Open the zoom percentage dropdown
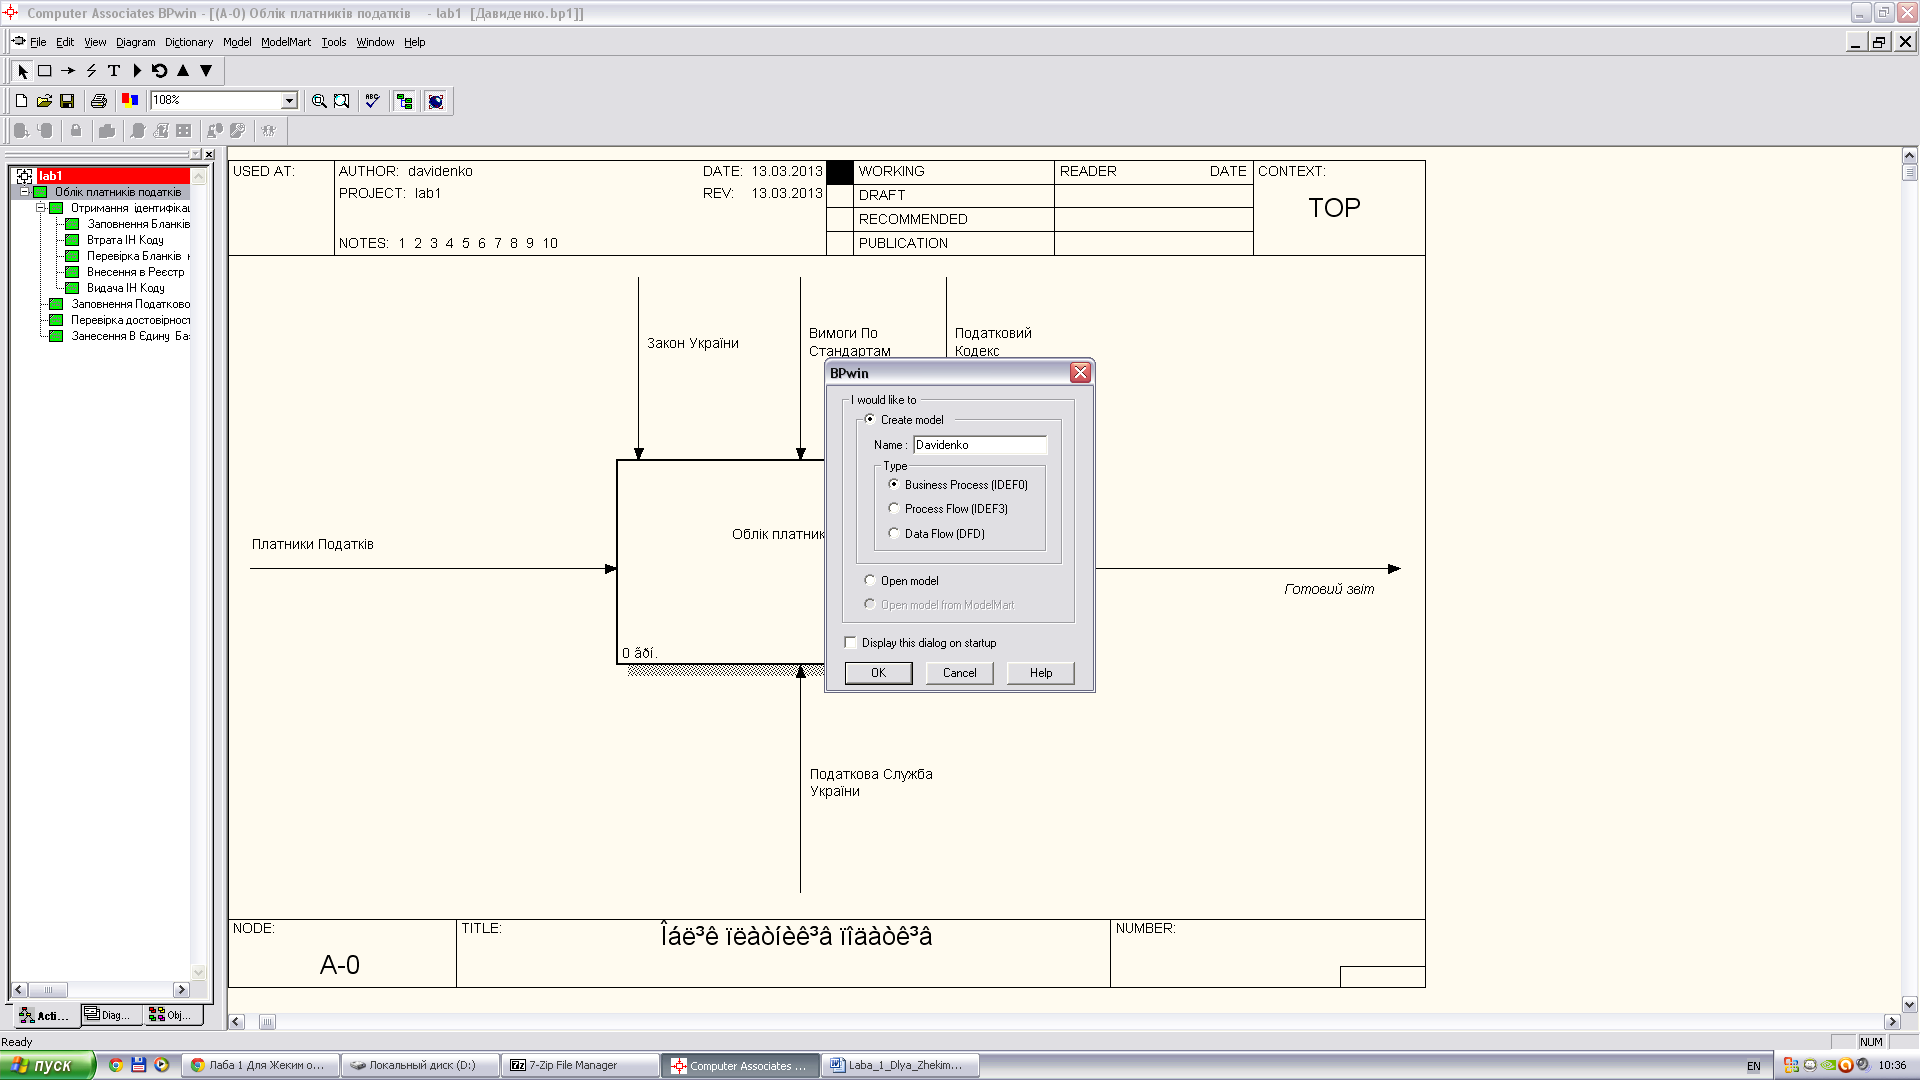1920x1080 pixels. click(289, 100)
